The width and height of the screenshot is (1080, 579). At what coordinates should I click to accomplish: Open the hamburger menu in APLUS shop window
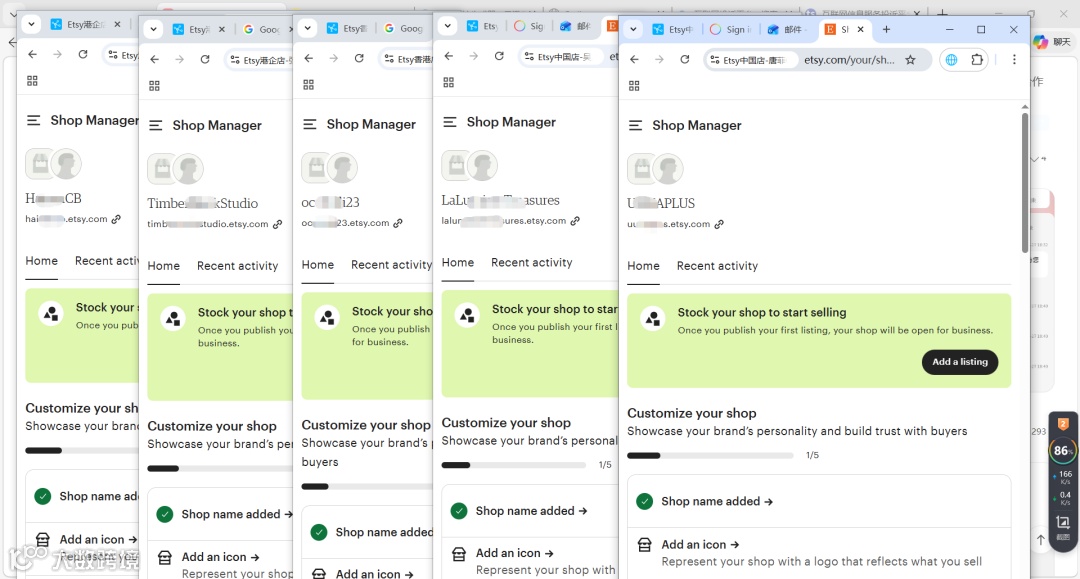pyautogui.click(x=635, y=125)
